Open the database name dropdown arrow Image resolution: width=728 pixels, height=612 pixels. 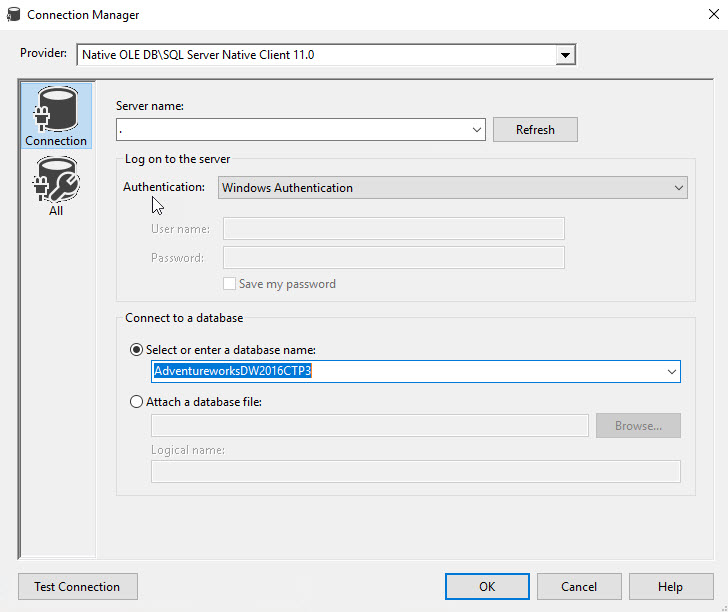(x=671, y=372)
